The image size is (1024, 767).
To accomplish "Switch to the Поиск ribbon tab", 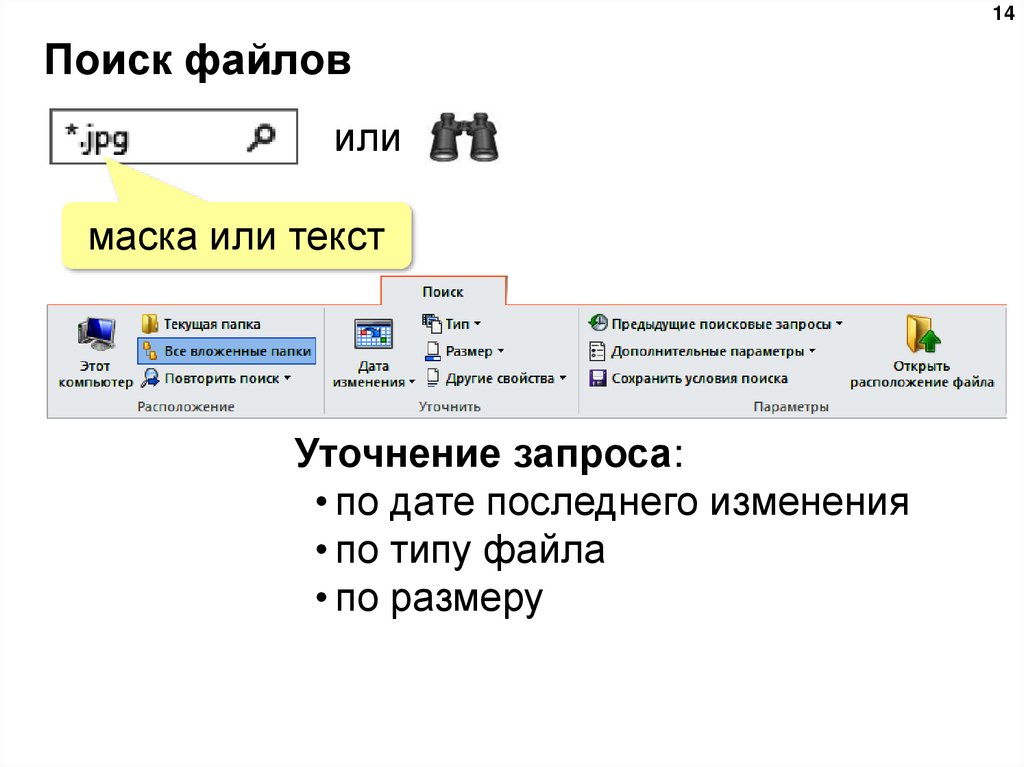I will coord(444,291).
